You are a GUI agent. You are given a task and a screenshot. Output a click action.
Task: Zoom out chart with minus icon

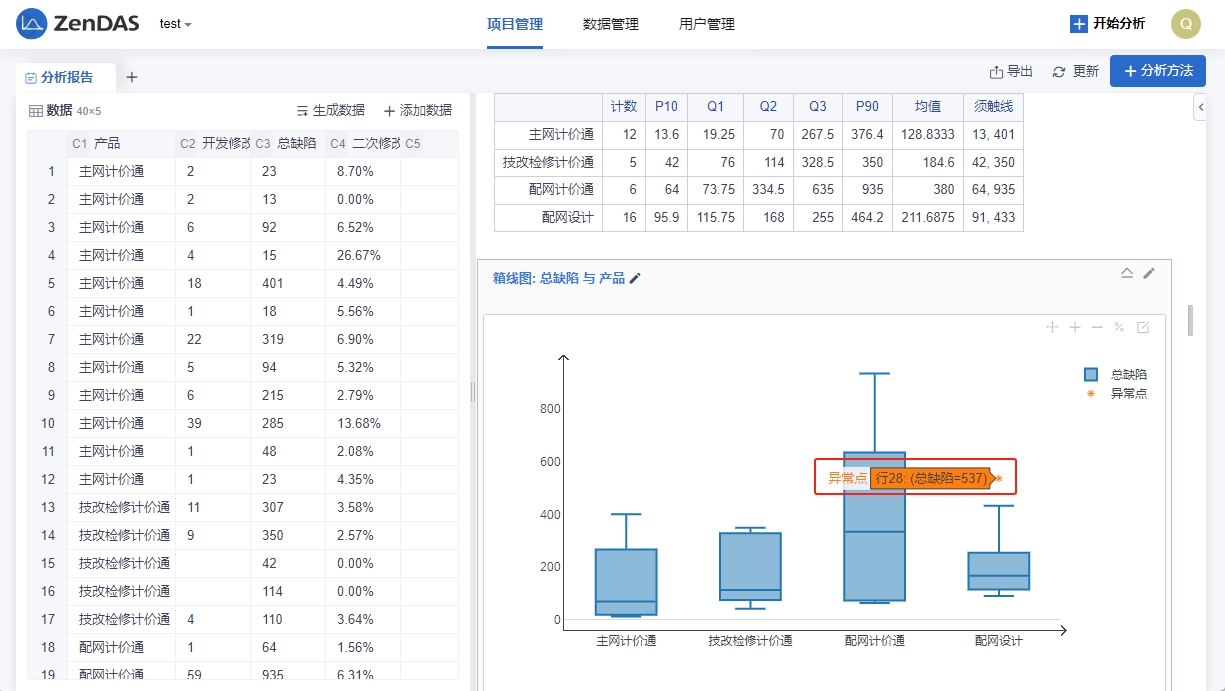pos(1097,327)
